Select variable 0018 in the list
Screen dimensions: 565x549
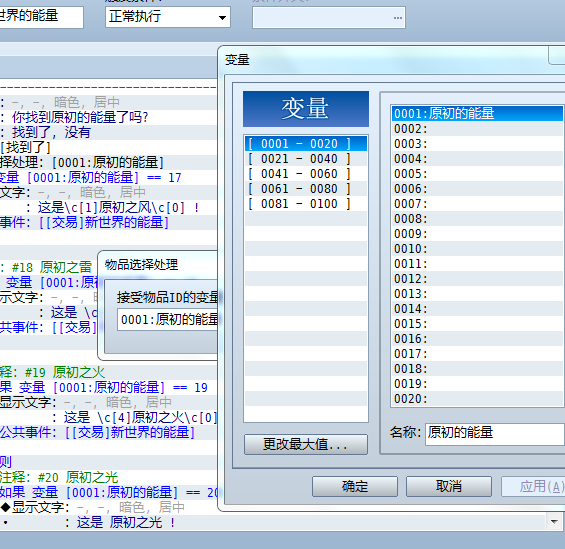[x=477, y=369]
